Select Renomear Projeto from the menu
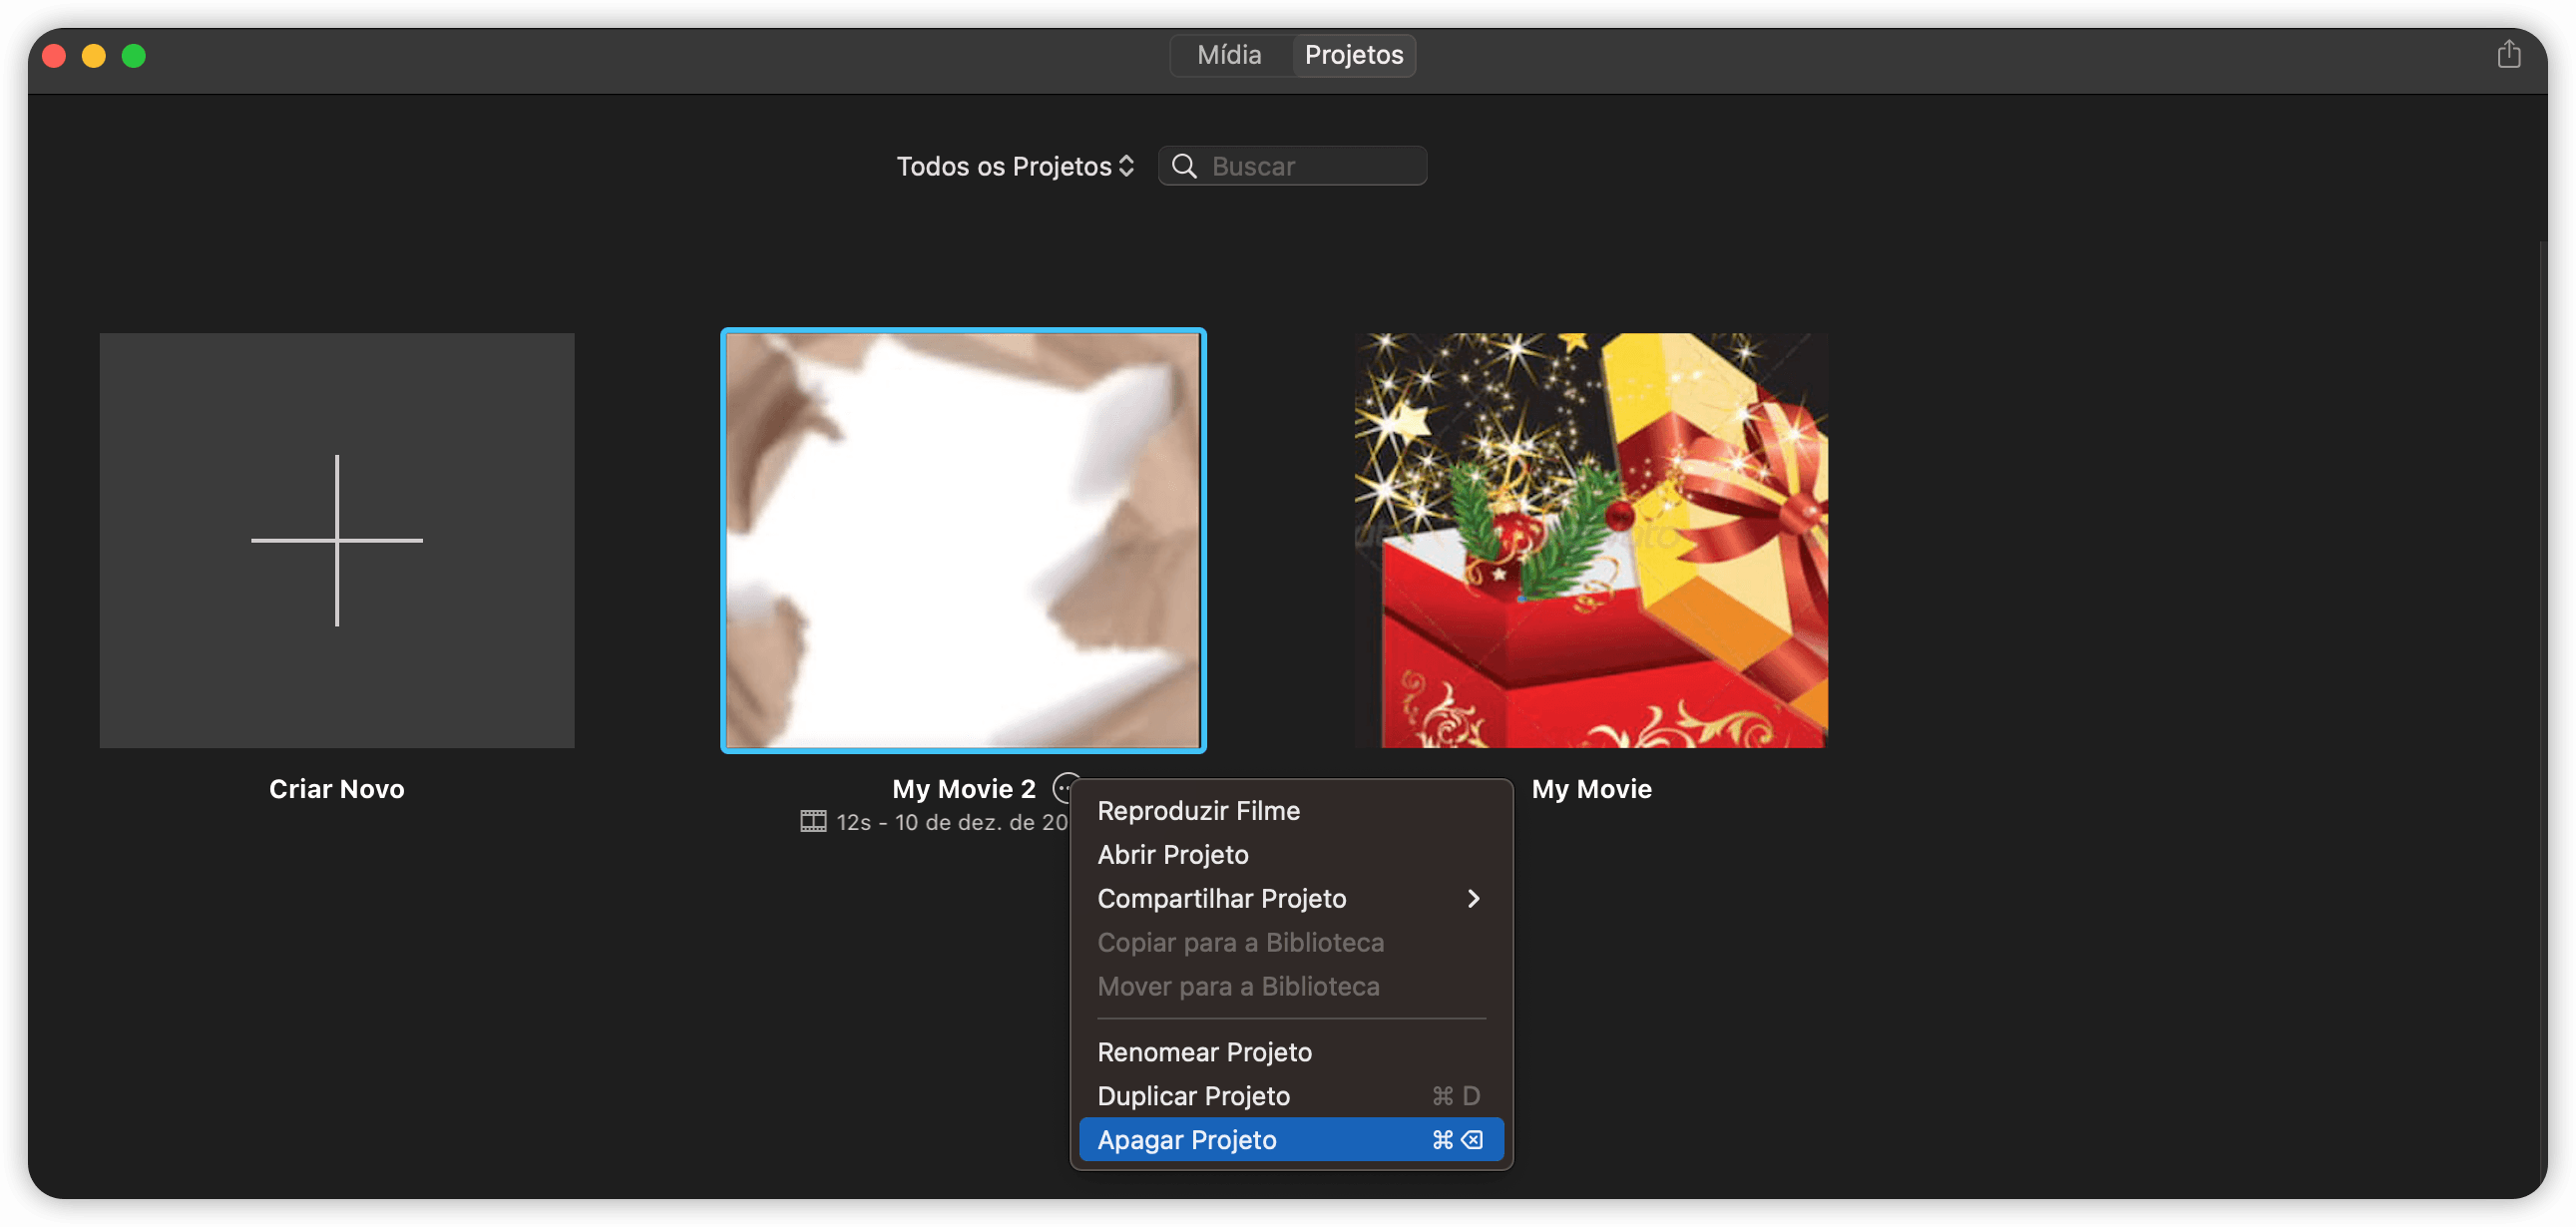Viewport: 2576px width, 1227px height. 1290,1052
